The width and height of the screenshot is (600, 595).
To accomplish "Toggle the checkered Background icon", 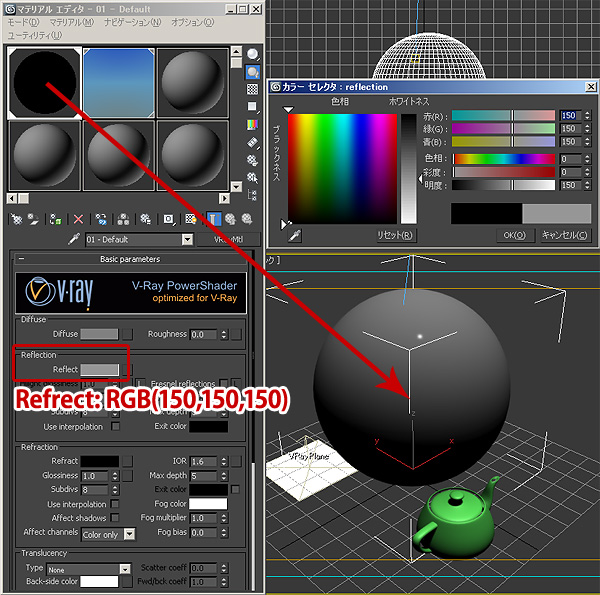I will pos(253,89).
